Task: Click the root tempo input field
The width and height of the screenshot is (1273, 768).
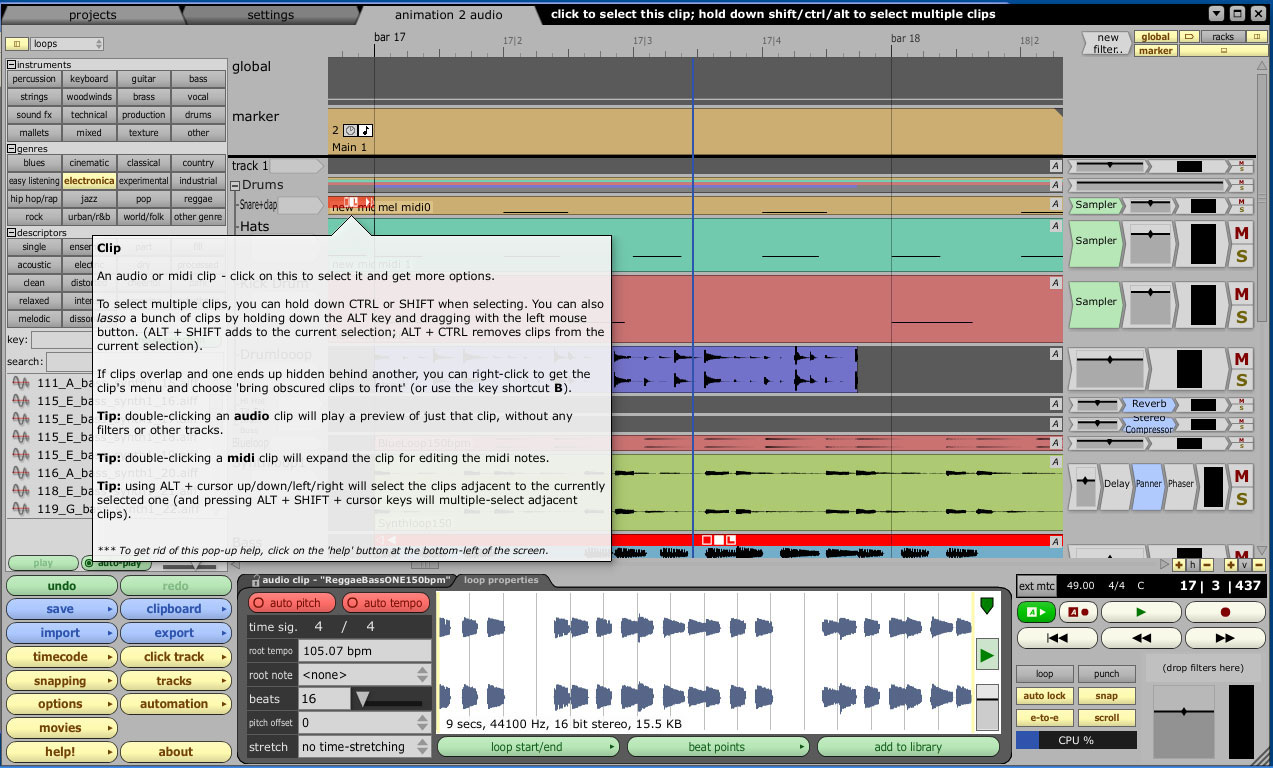Action: [364, 651]
